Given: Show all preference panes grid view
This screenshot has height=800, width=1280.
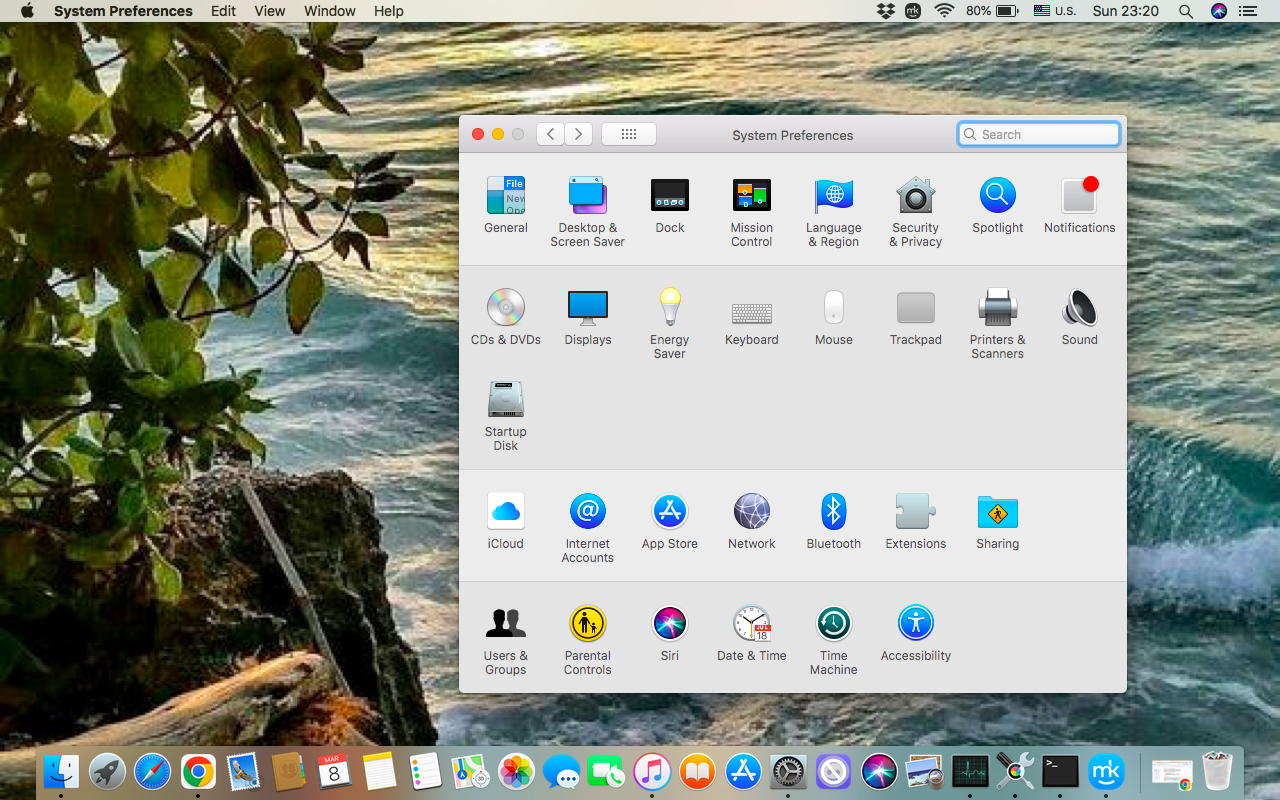Looking at the screenshot, I should 628,133.
